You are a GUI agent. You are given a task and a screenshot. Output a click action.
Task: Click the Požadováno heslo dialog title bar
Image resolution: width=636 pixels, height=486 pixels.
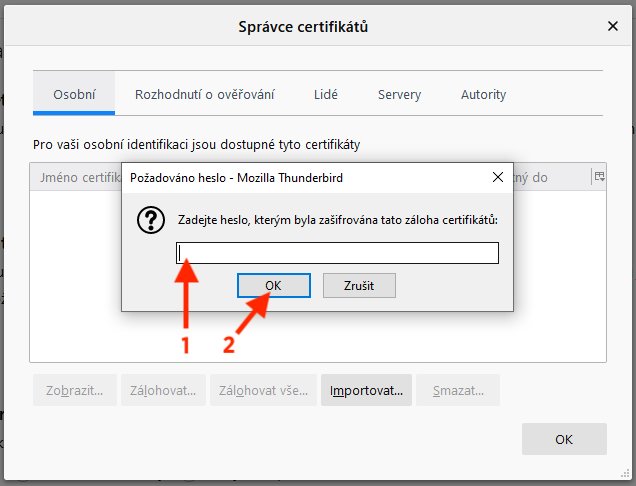coord(300,178)
